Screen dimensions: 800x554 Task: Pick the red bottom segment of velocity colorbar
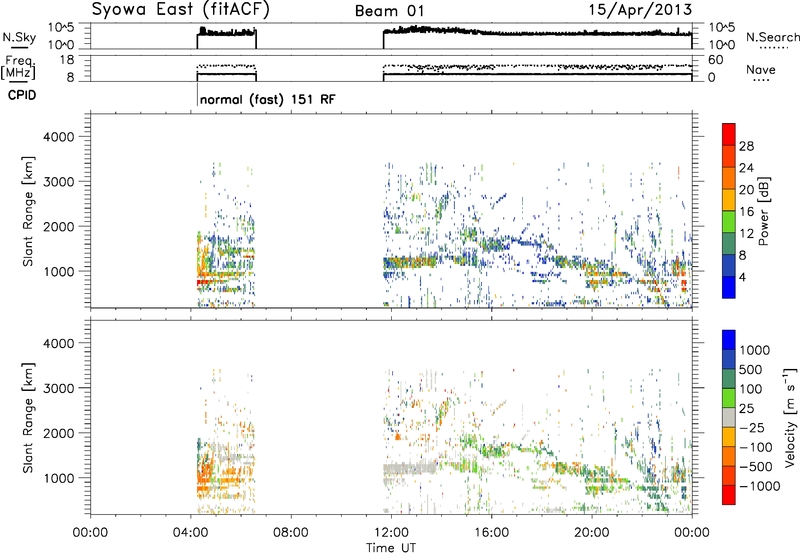click(729, 495)
